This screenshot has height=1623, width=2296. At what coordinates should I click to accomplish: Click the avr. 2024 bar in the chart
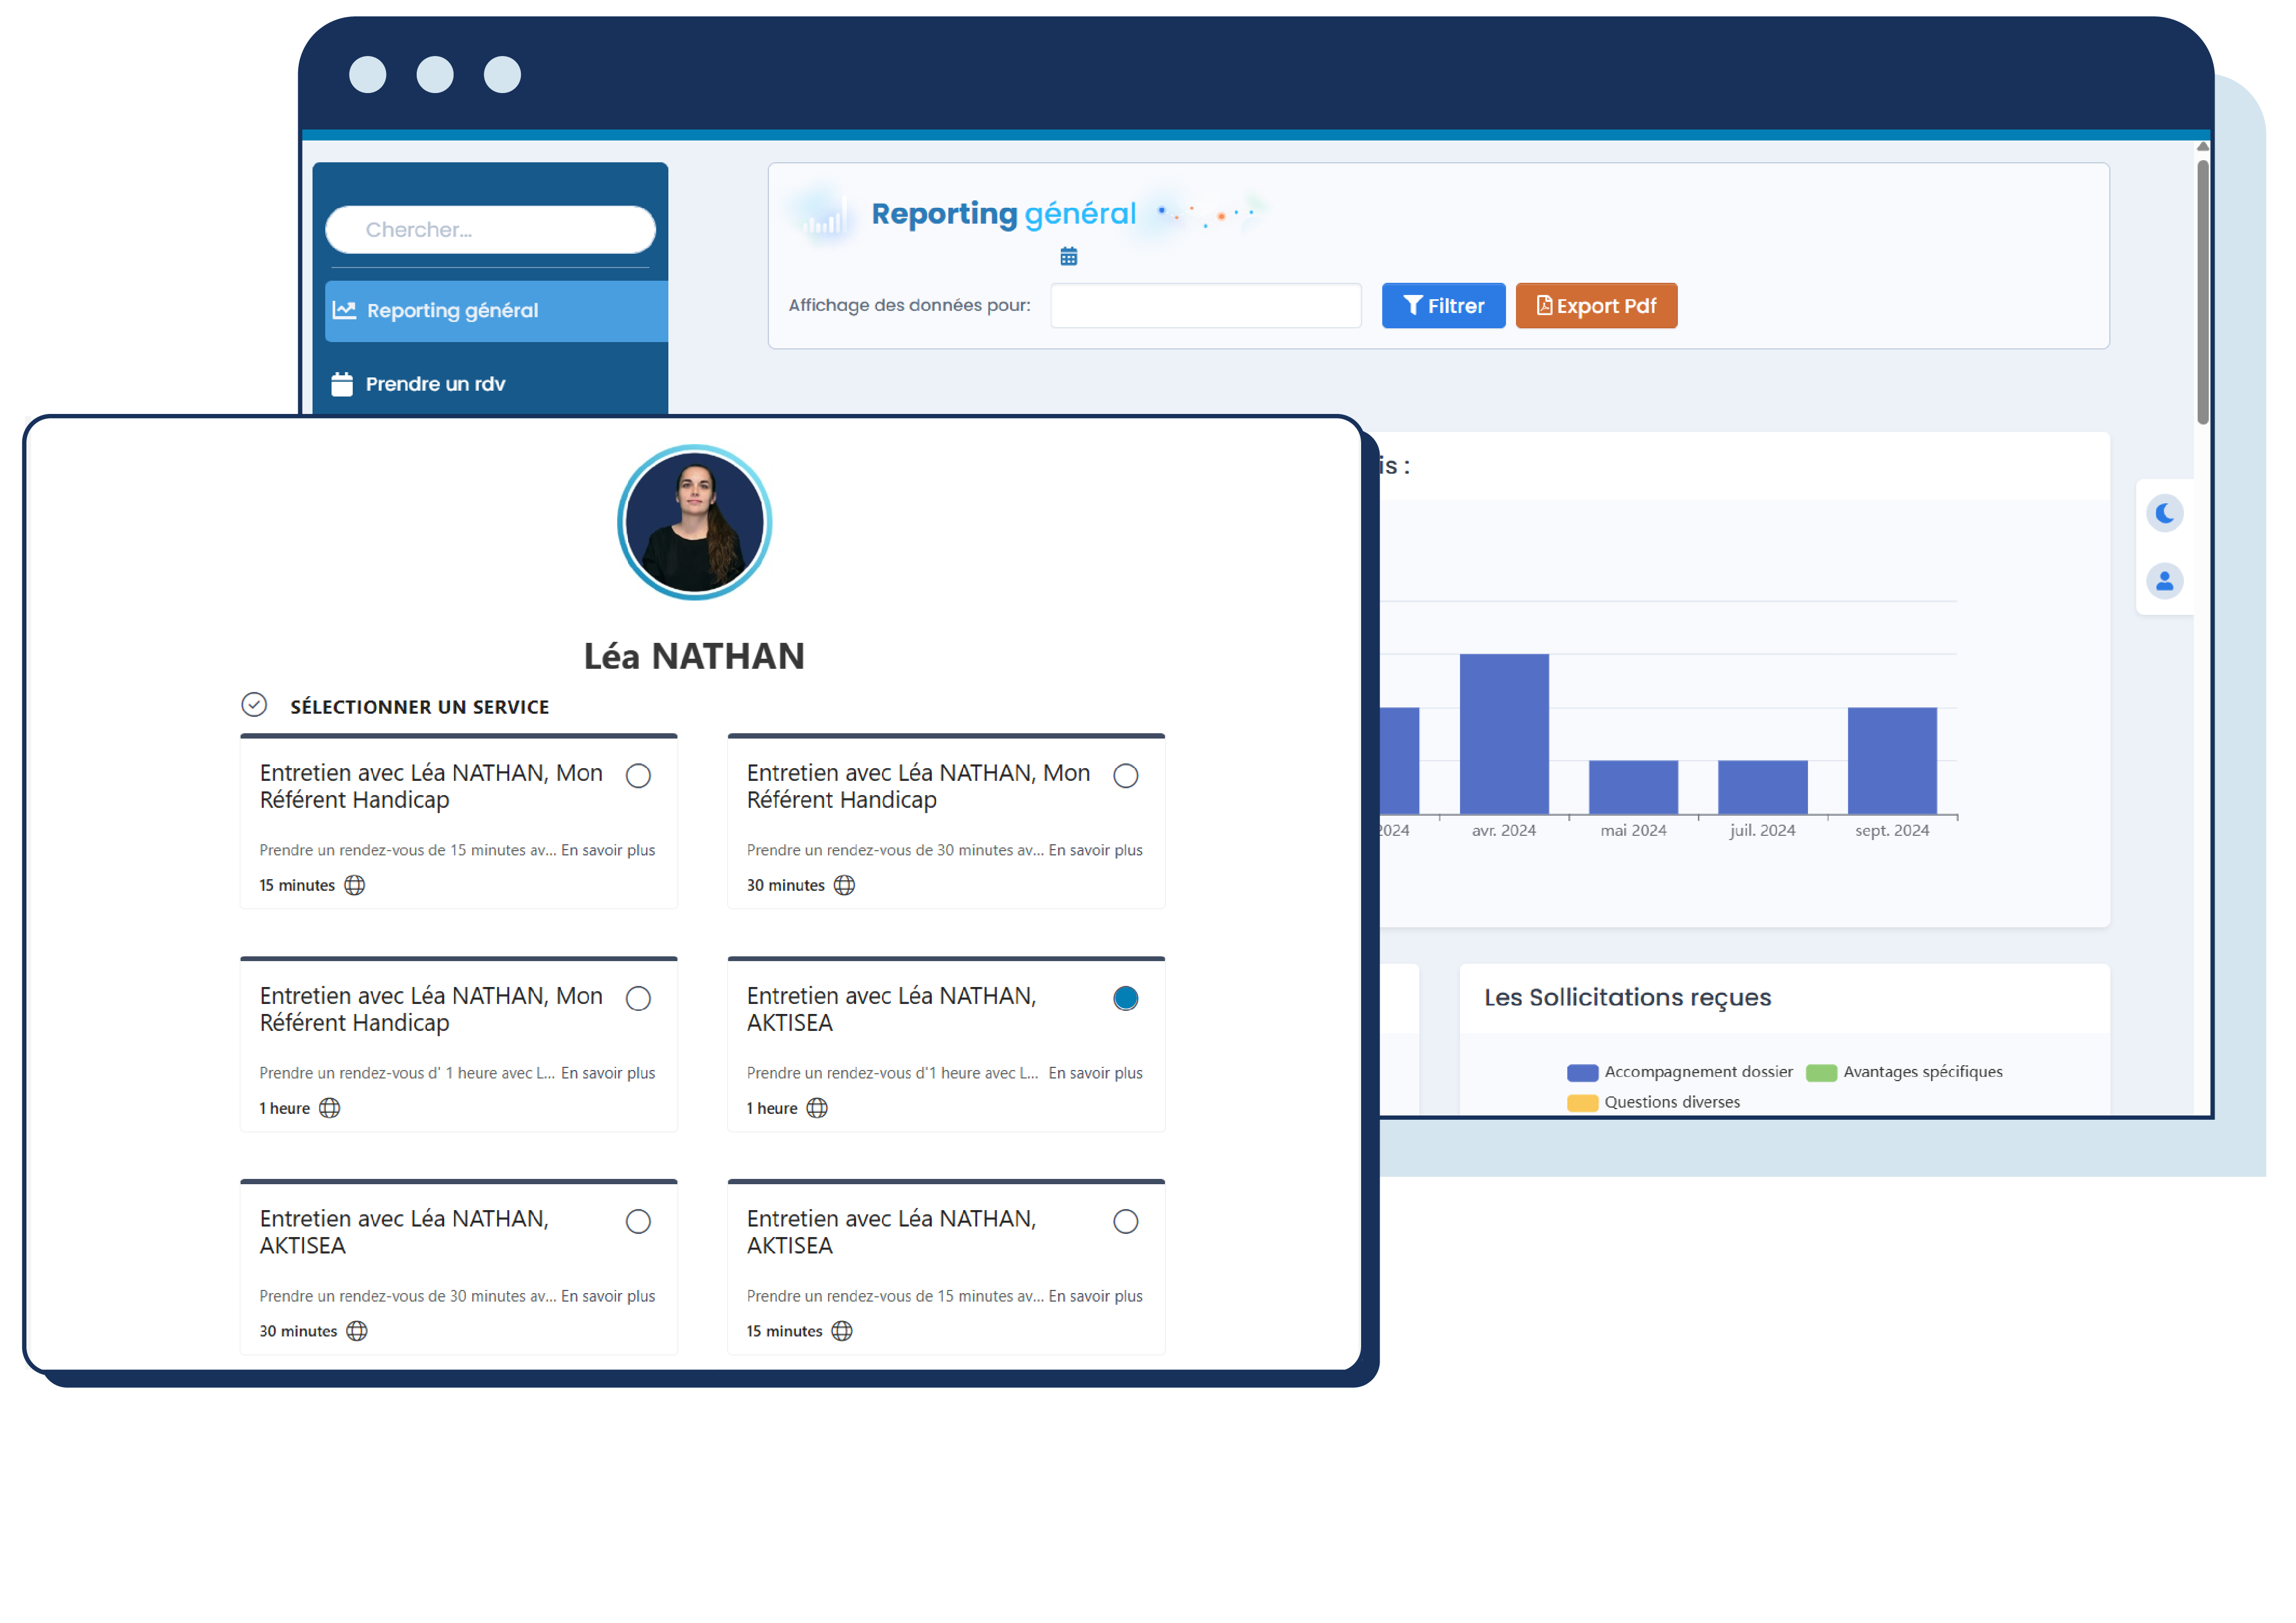click(x=1504, y=734)
